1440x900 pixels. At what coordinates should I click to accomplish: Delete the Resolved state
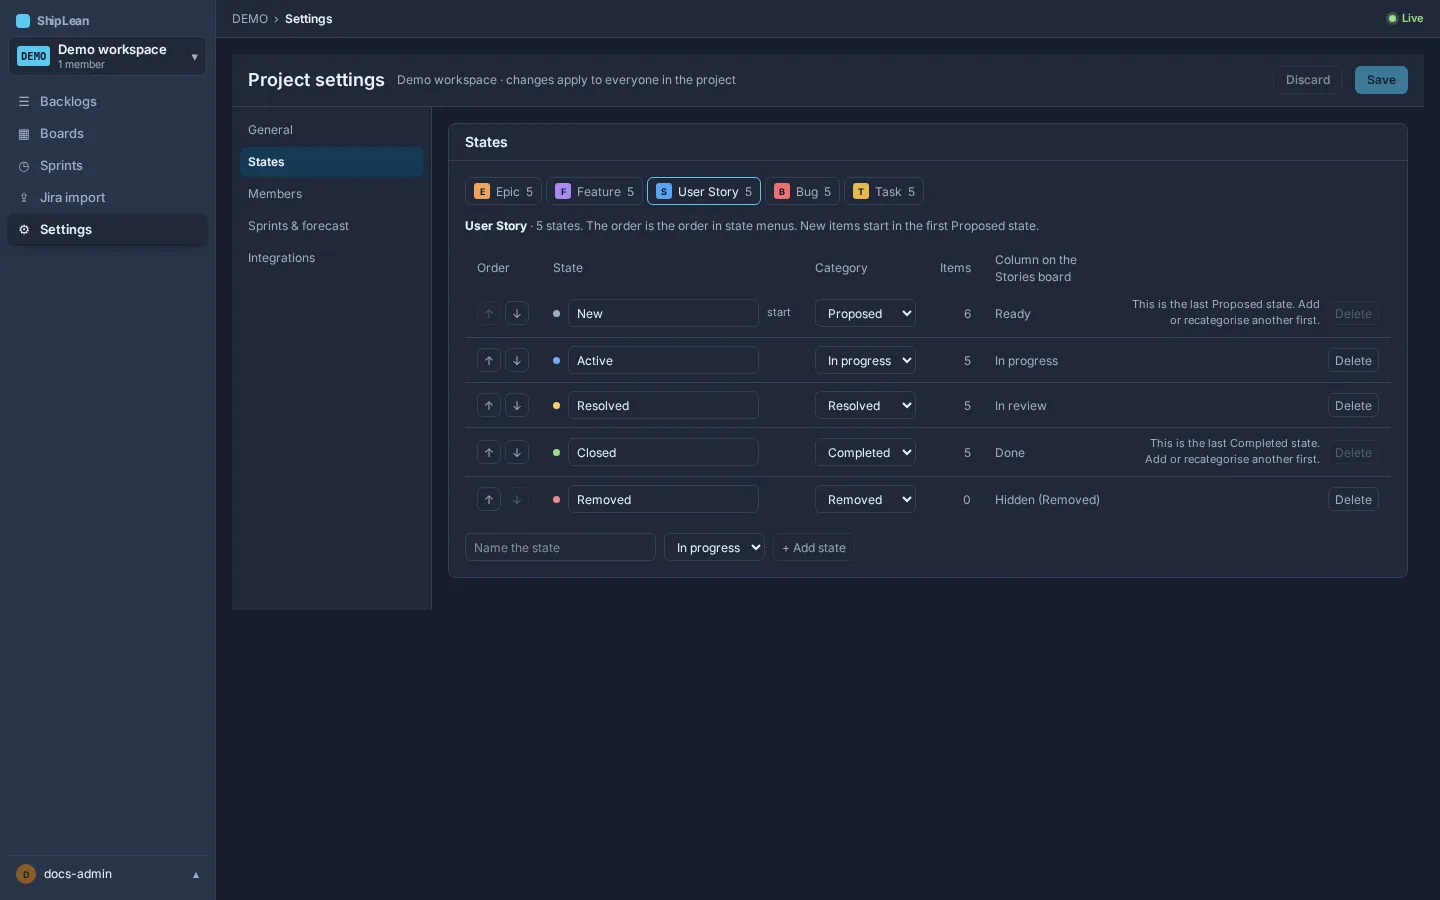(x=1353, y=405)
